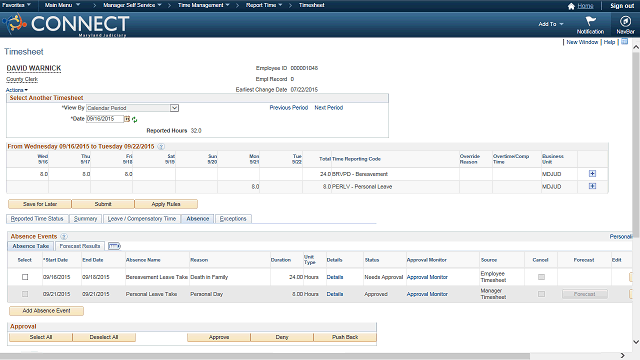
Task: Toggle Cancel checkbox for Bereavement Leave Take
Action: [x=541, y=277]
